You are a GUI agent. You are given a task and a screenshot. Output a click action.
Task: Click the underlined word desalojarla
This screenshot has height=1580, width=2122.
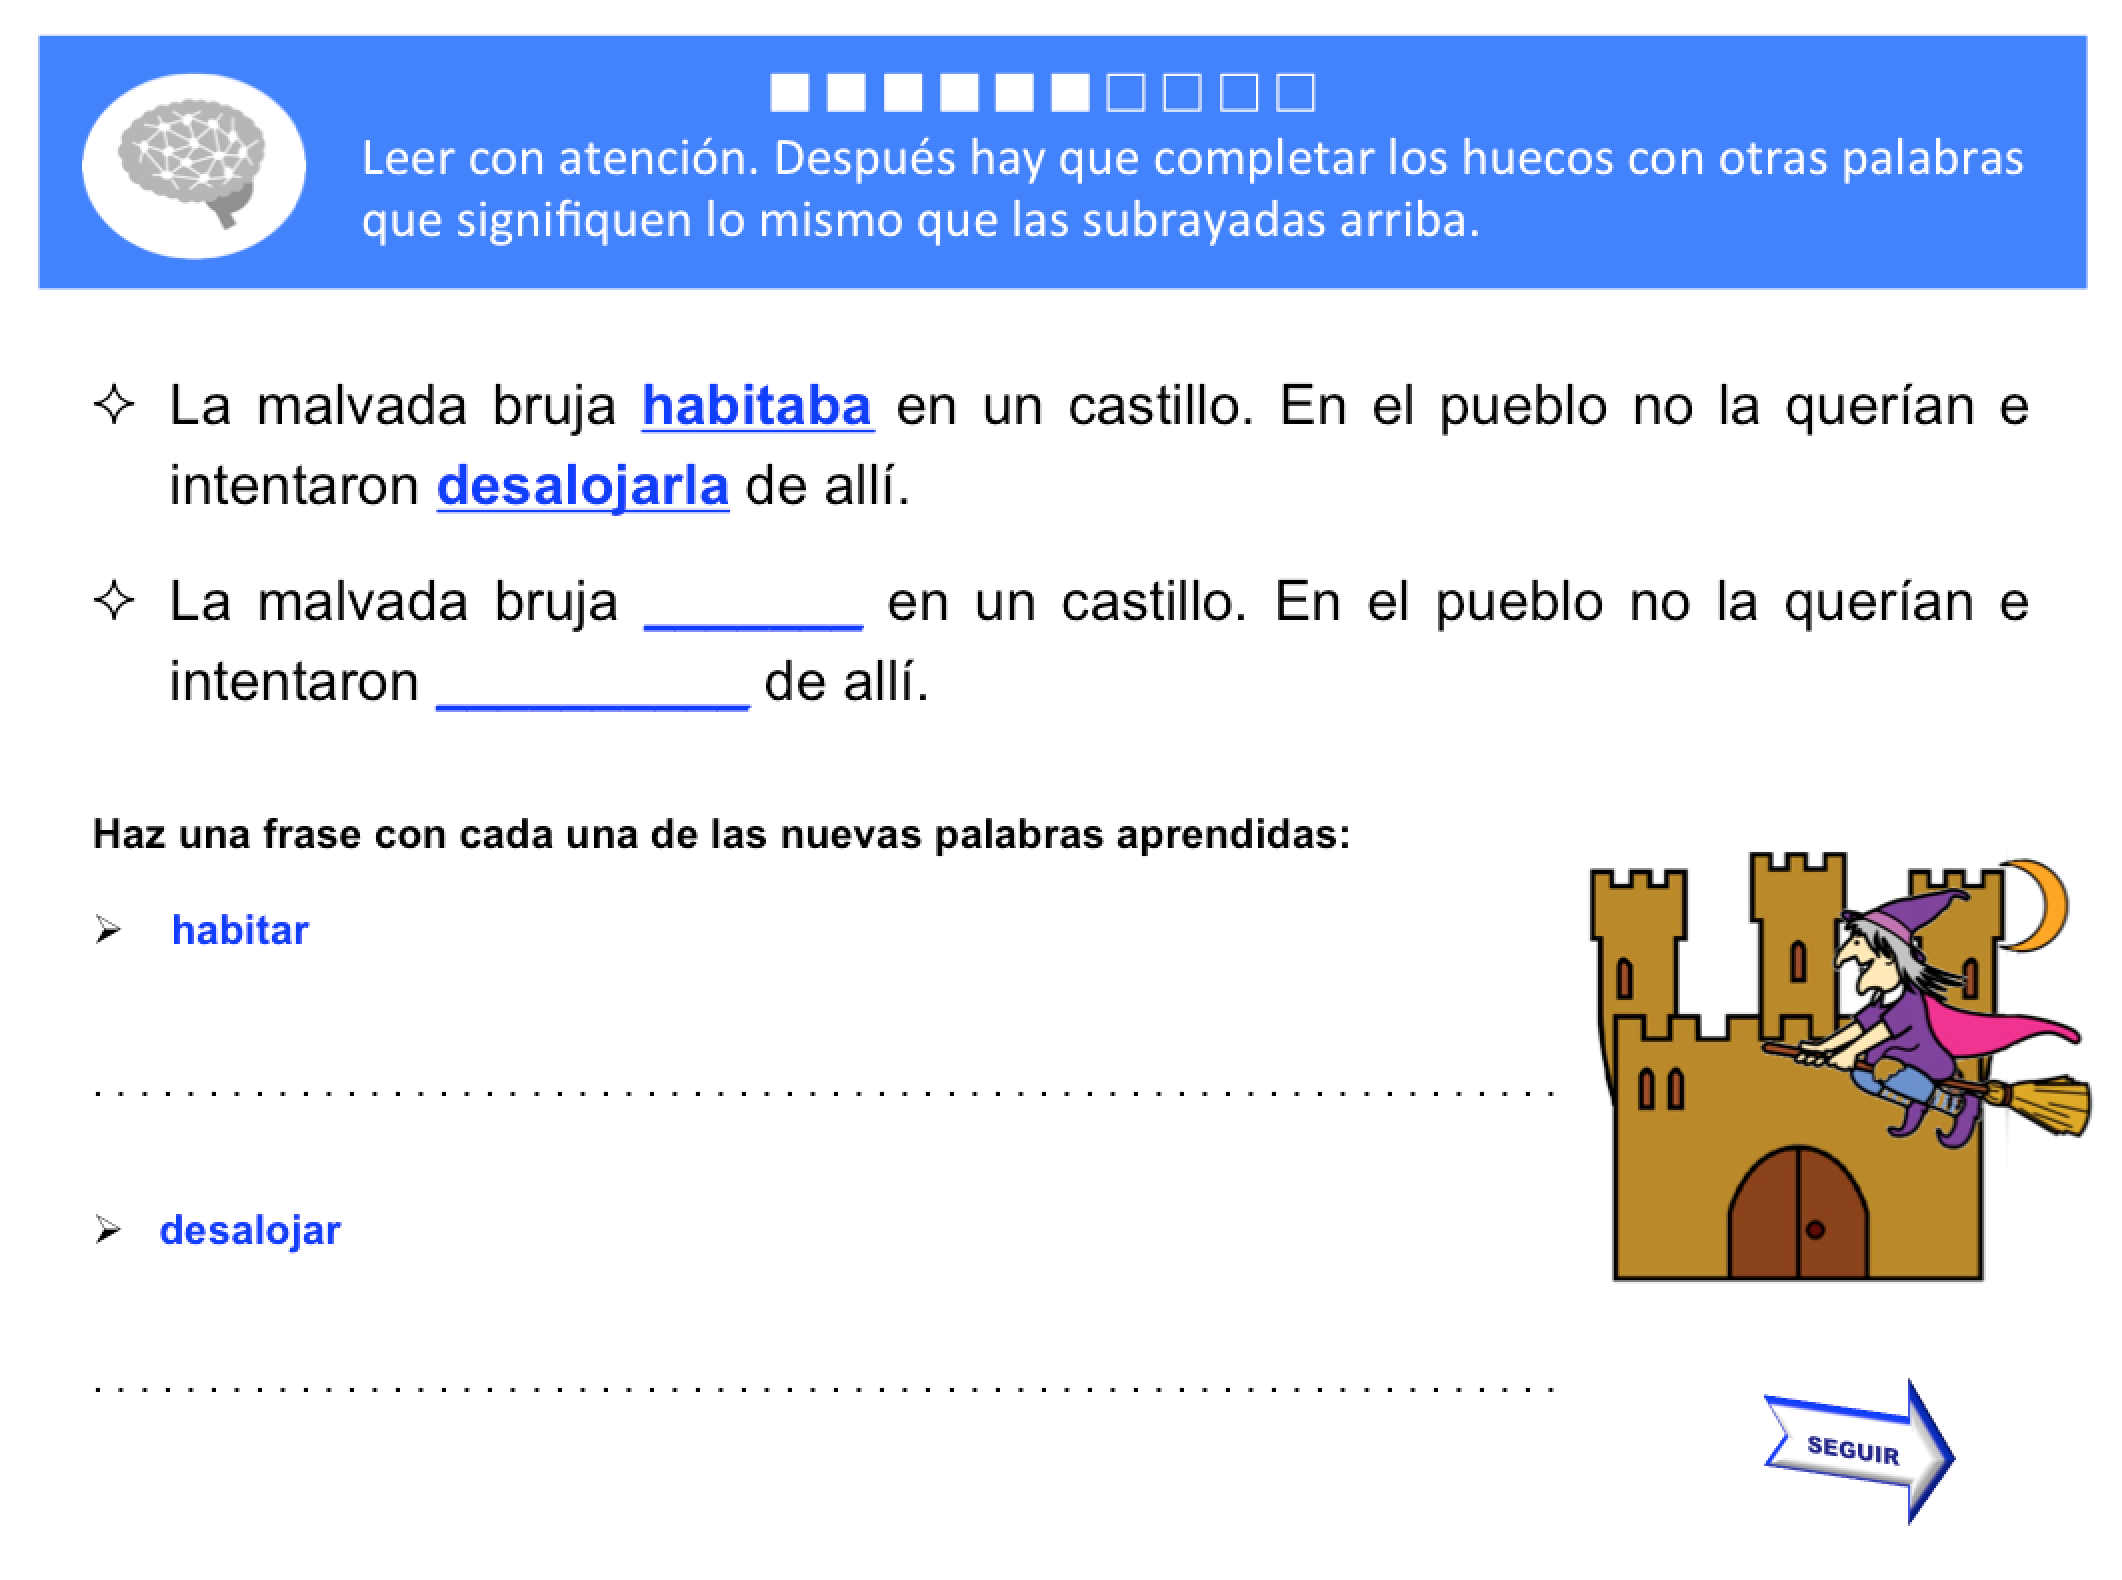pyautogui.click(x=583, y=487)
